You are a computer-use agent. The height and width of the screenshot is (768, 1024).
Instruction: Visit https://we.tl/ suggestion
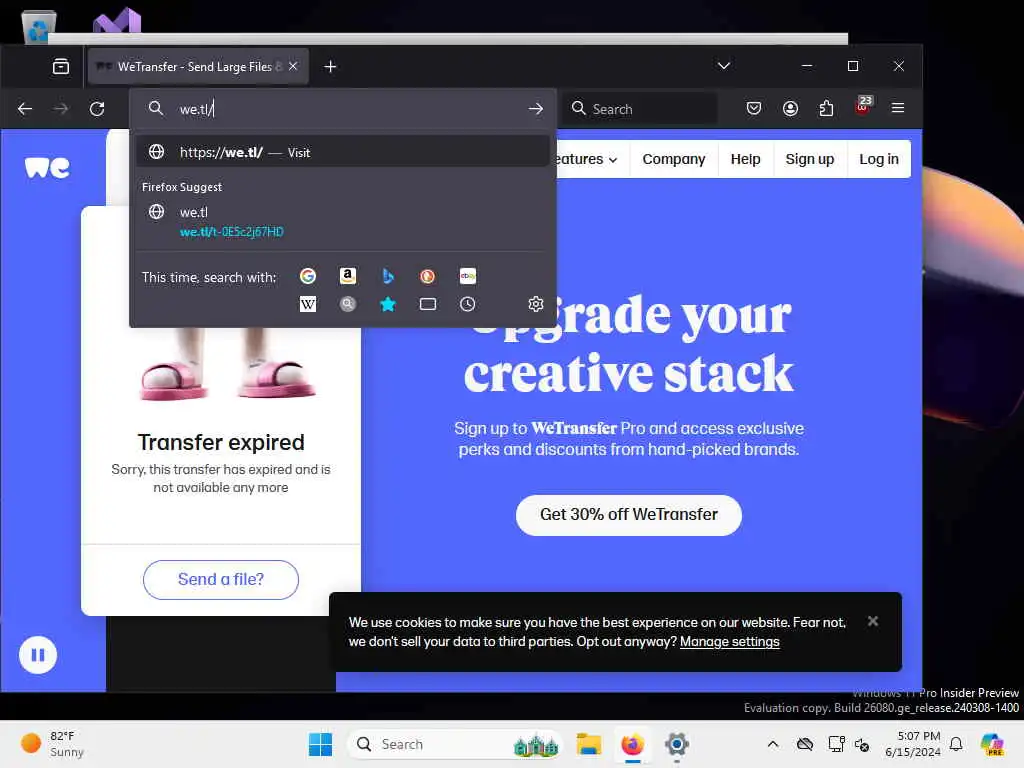coord(343,152)
